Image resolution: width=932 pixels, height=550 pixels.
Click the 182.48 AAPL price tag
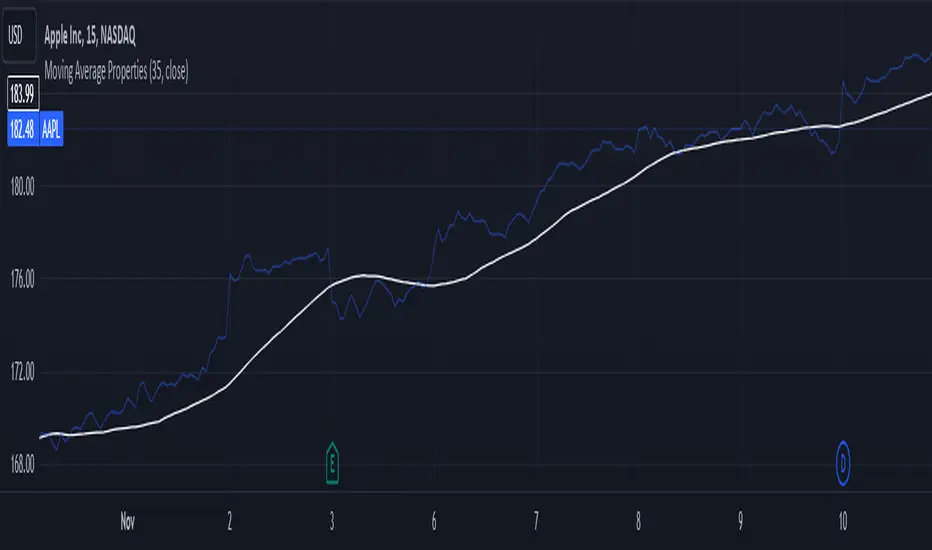click(35, 128)
